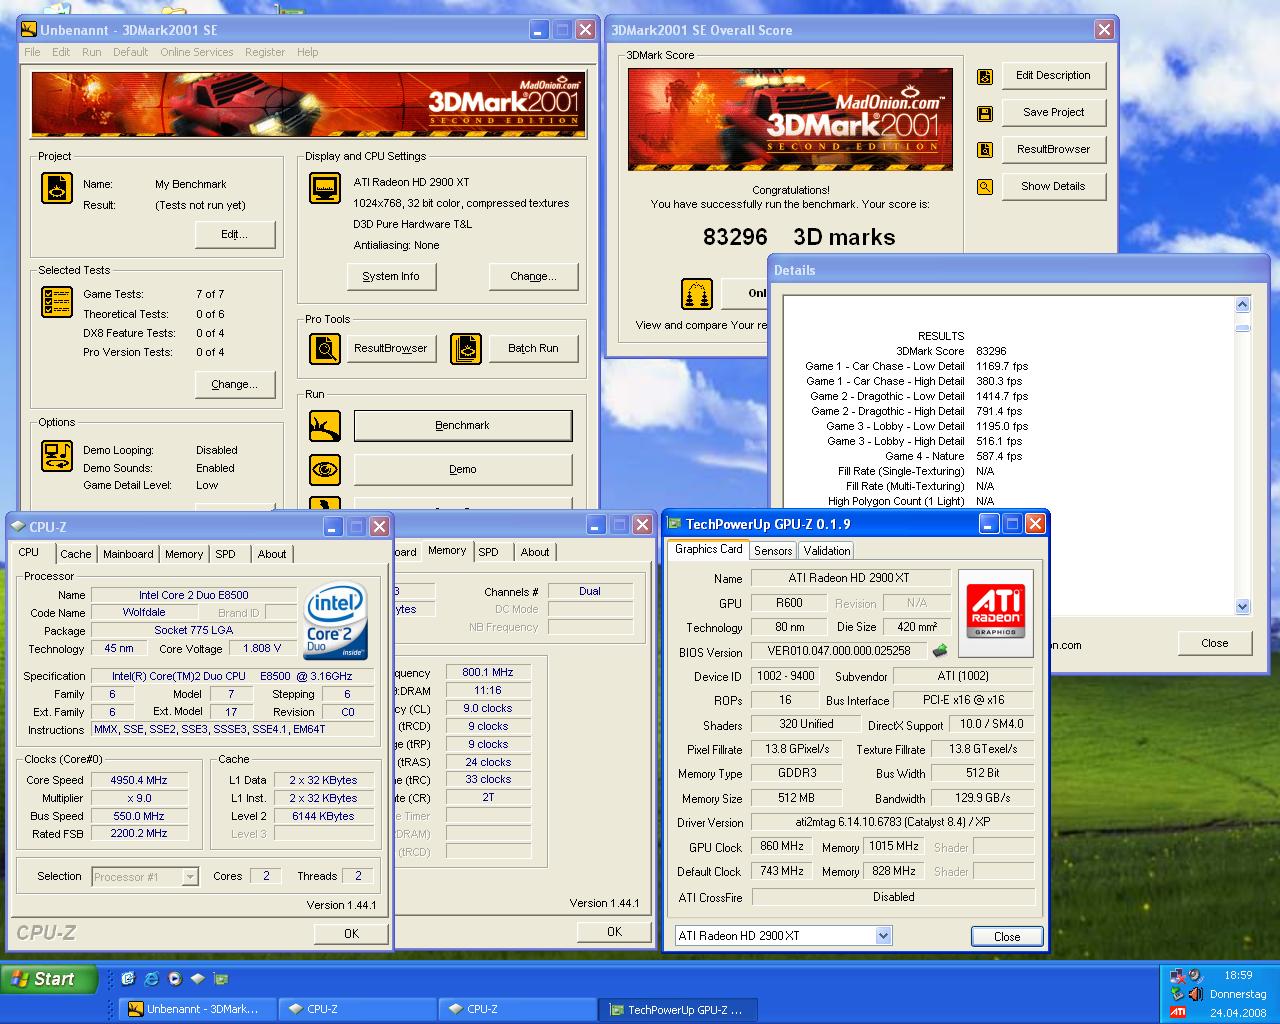
Task: Switch to Validation tab in GPU-Z
Action: click(x=826, y=551)
